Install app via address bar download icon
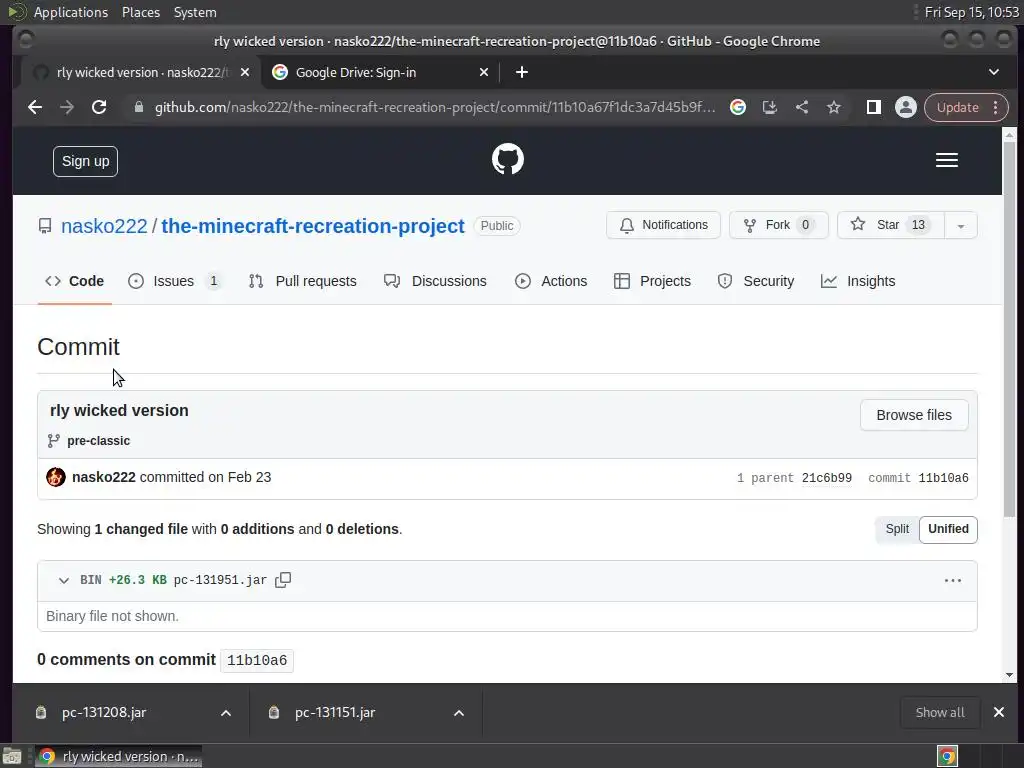1024x768 pixels. point(770,107)
